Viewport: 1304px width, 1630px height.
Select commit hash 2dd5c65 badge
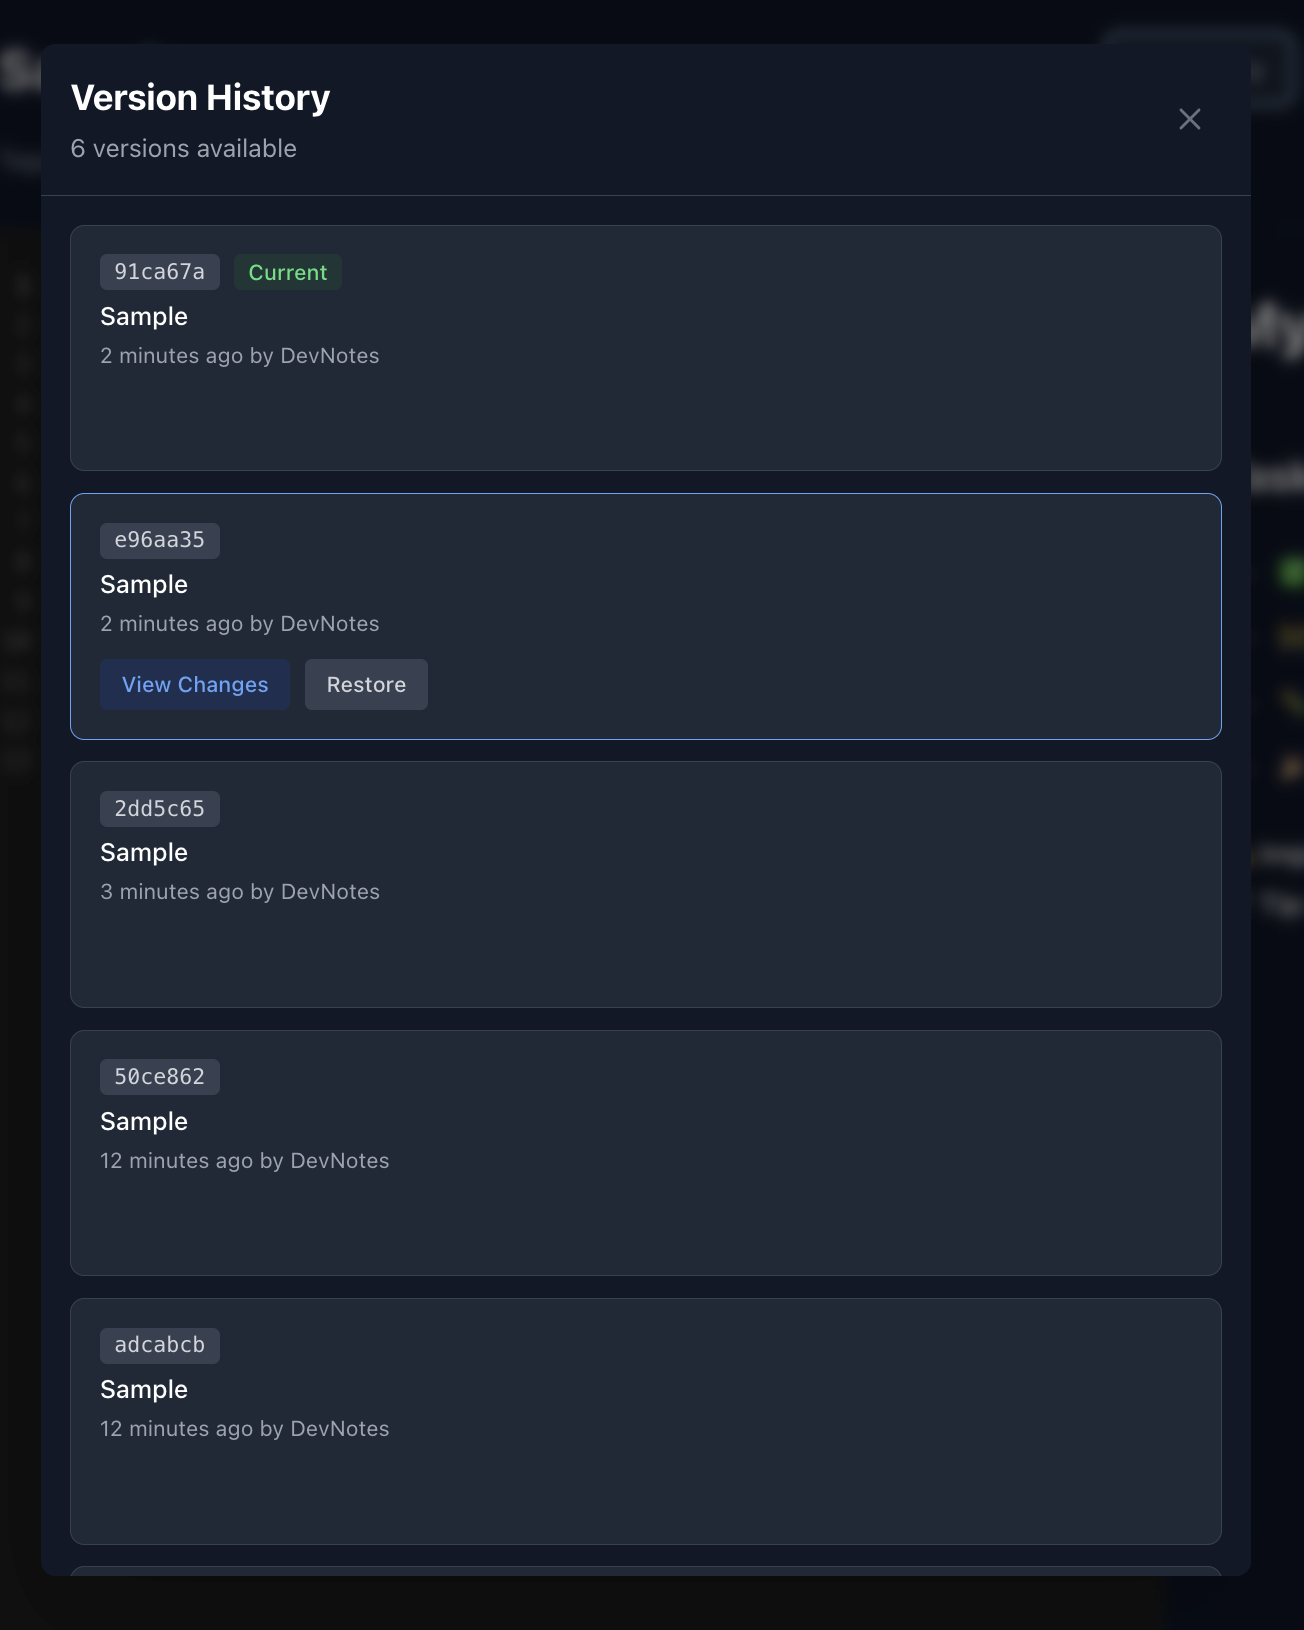coord(160,809)
